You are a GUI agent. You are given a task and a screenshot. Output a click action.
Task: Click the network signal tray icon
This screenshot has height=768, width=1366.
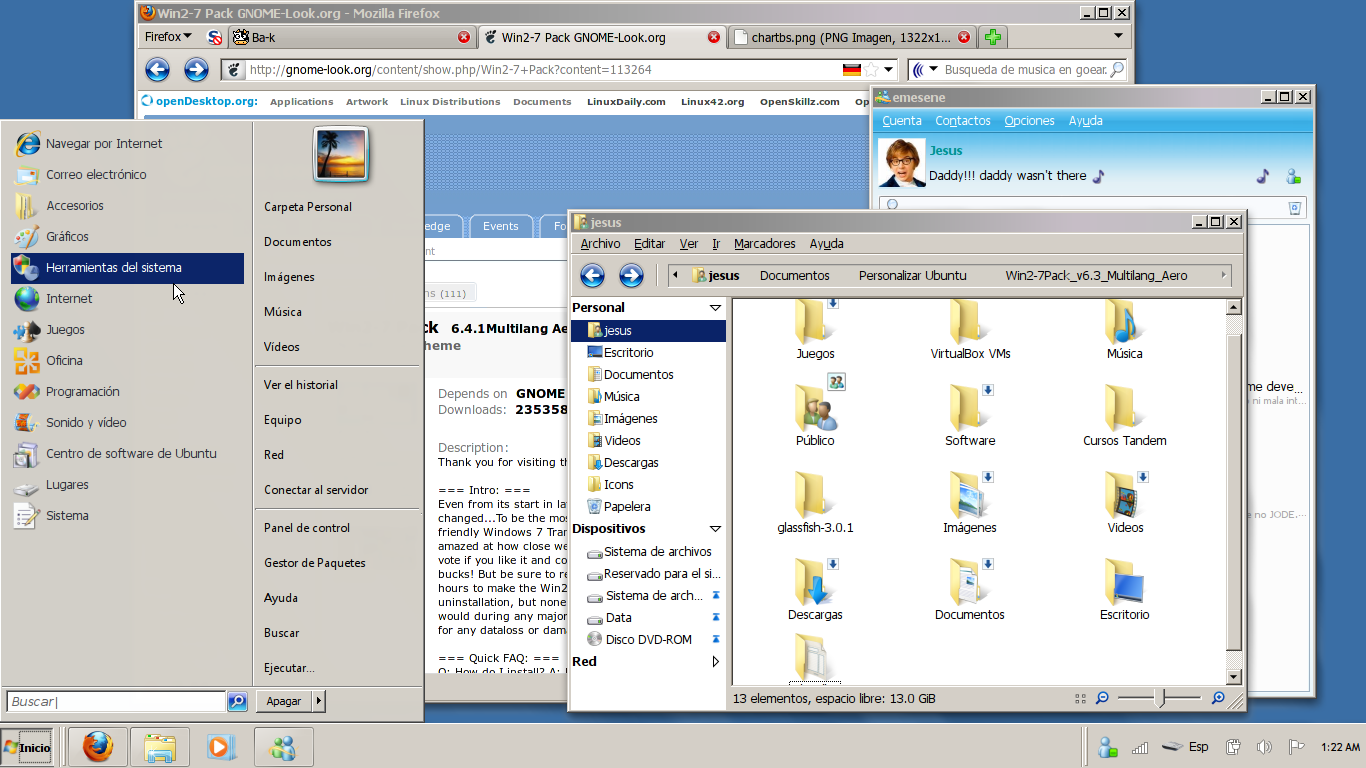tap(1140, 747)
